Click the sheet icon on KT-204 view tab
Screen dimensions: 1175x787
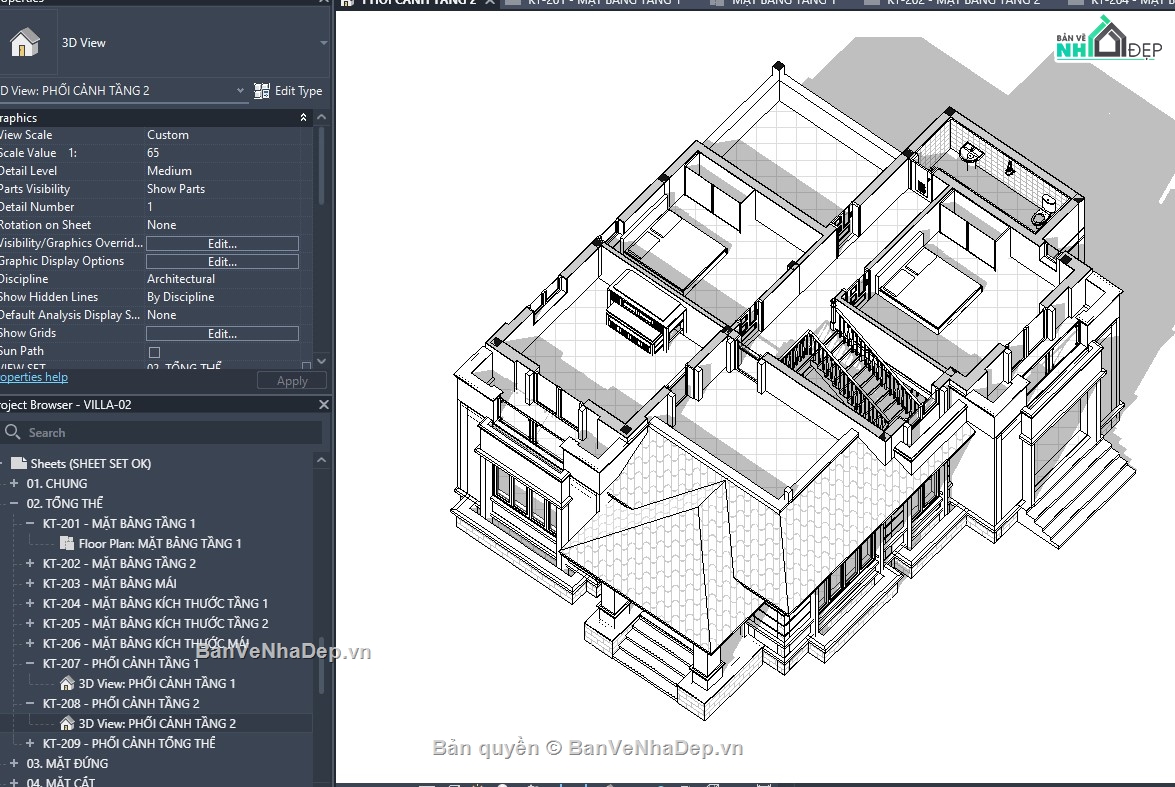(x=1074, y=3)
